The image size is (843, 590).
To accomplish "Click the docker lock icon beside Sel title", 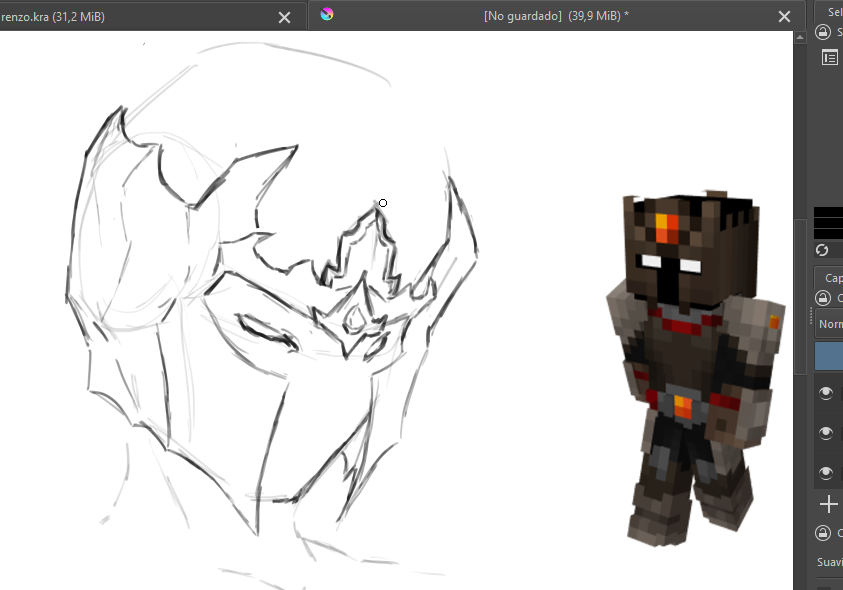I will (x=823, y=31).
